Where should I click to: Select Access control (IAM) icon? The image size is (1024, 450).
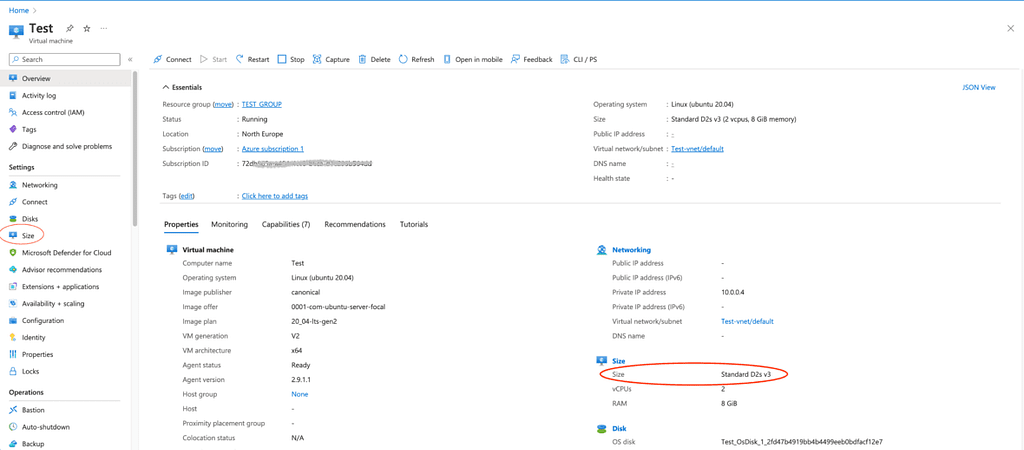13,112
